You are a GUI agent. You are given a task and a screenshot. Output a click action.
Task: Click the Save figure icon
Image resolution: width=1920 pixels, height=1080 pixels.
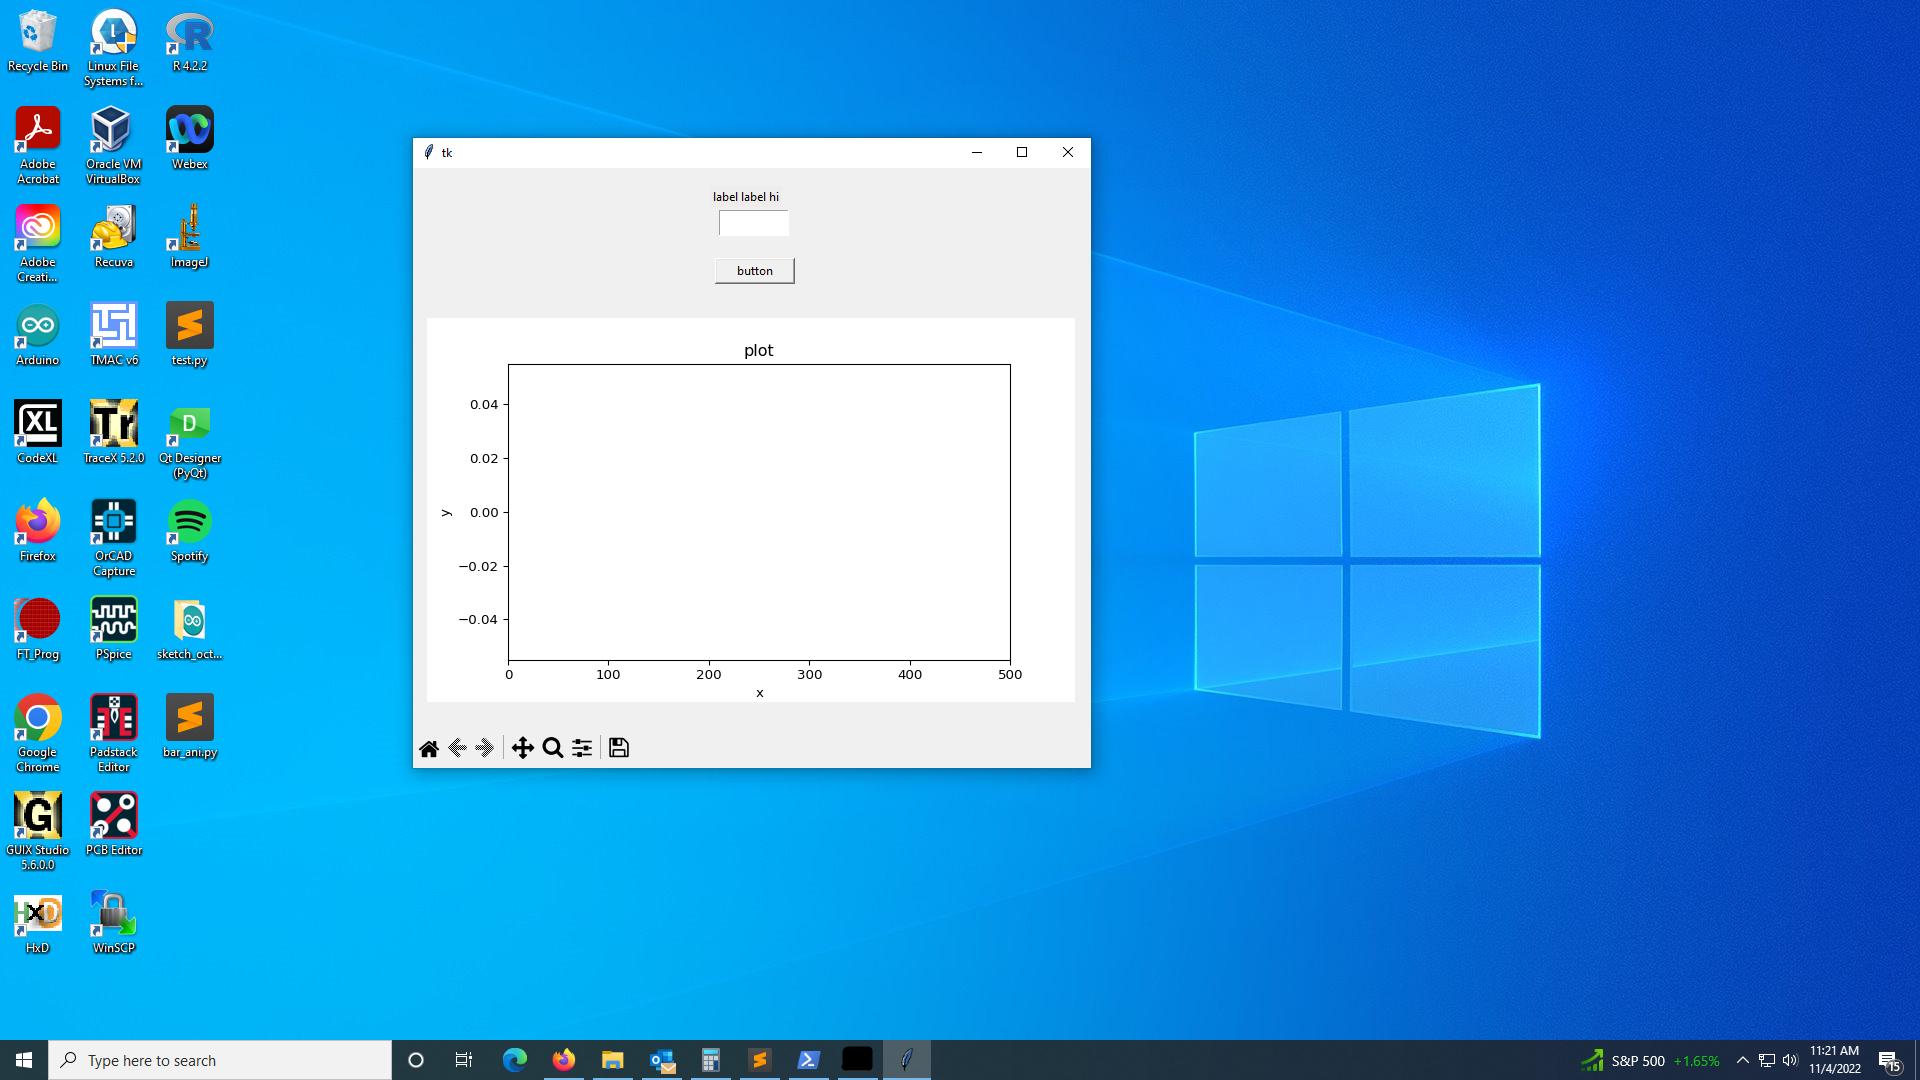click(x=617, y=748)
